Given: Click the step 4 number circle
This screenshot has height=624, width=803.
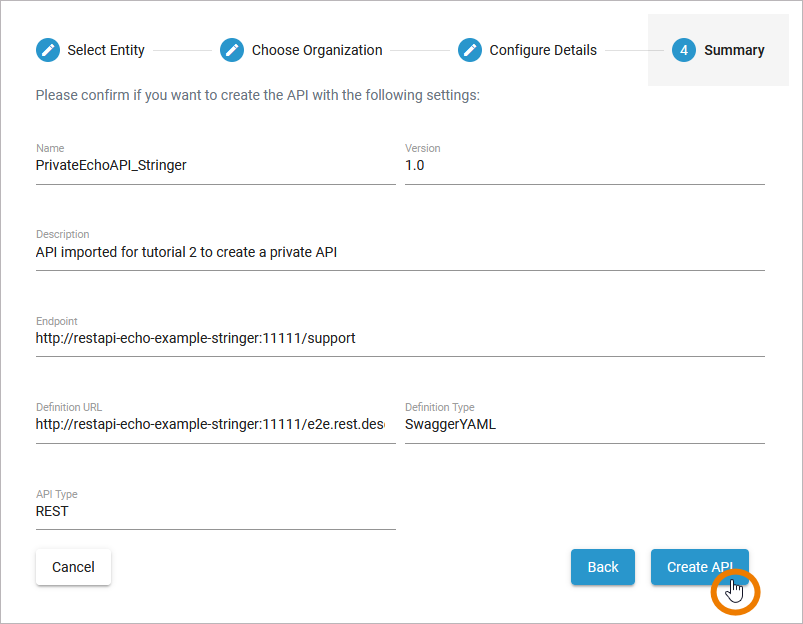Looking at the screenshot, I should tap(684, 50).
